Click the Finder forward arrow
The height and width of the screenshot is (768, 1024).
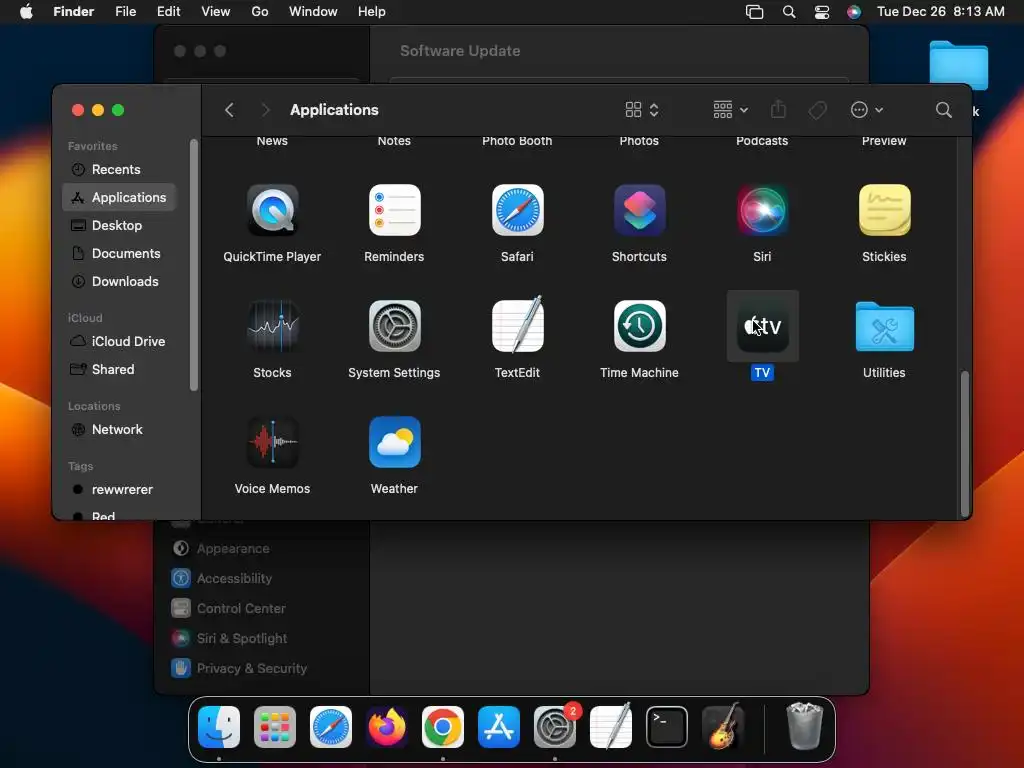point(265,110)
